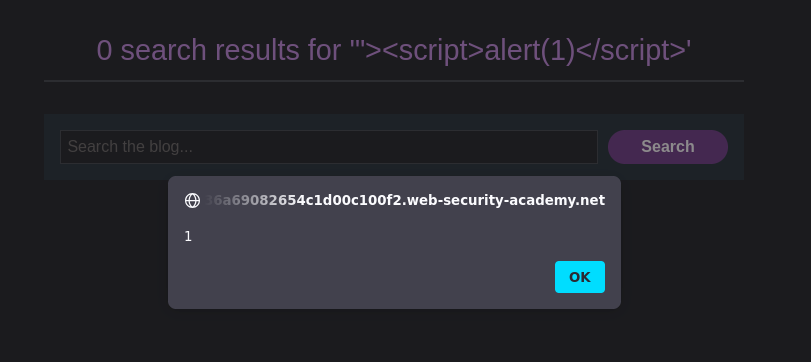
Task: Click the 'alert(1)' portion of the heading
Action: [530, 51]
